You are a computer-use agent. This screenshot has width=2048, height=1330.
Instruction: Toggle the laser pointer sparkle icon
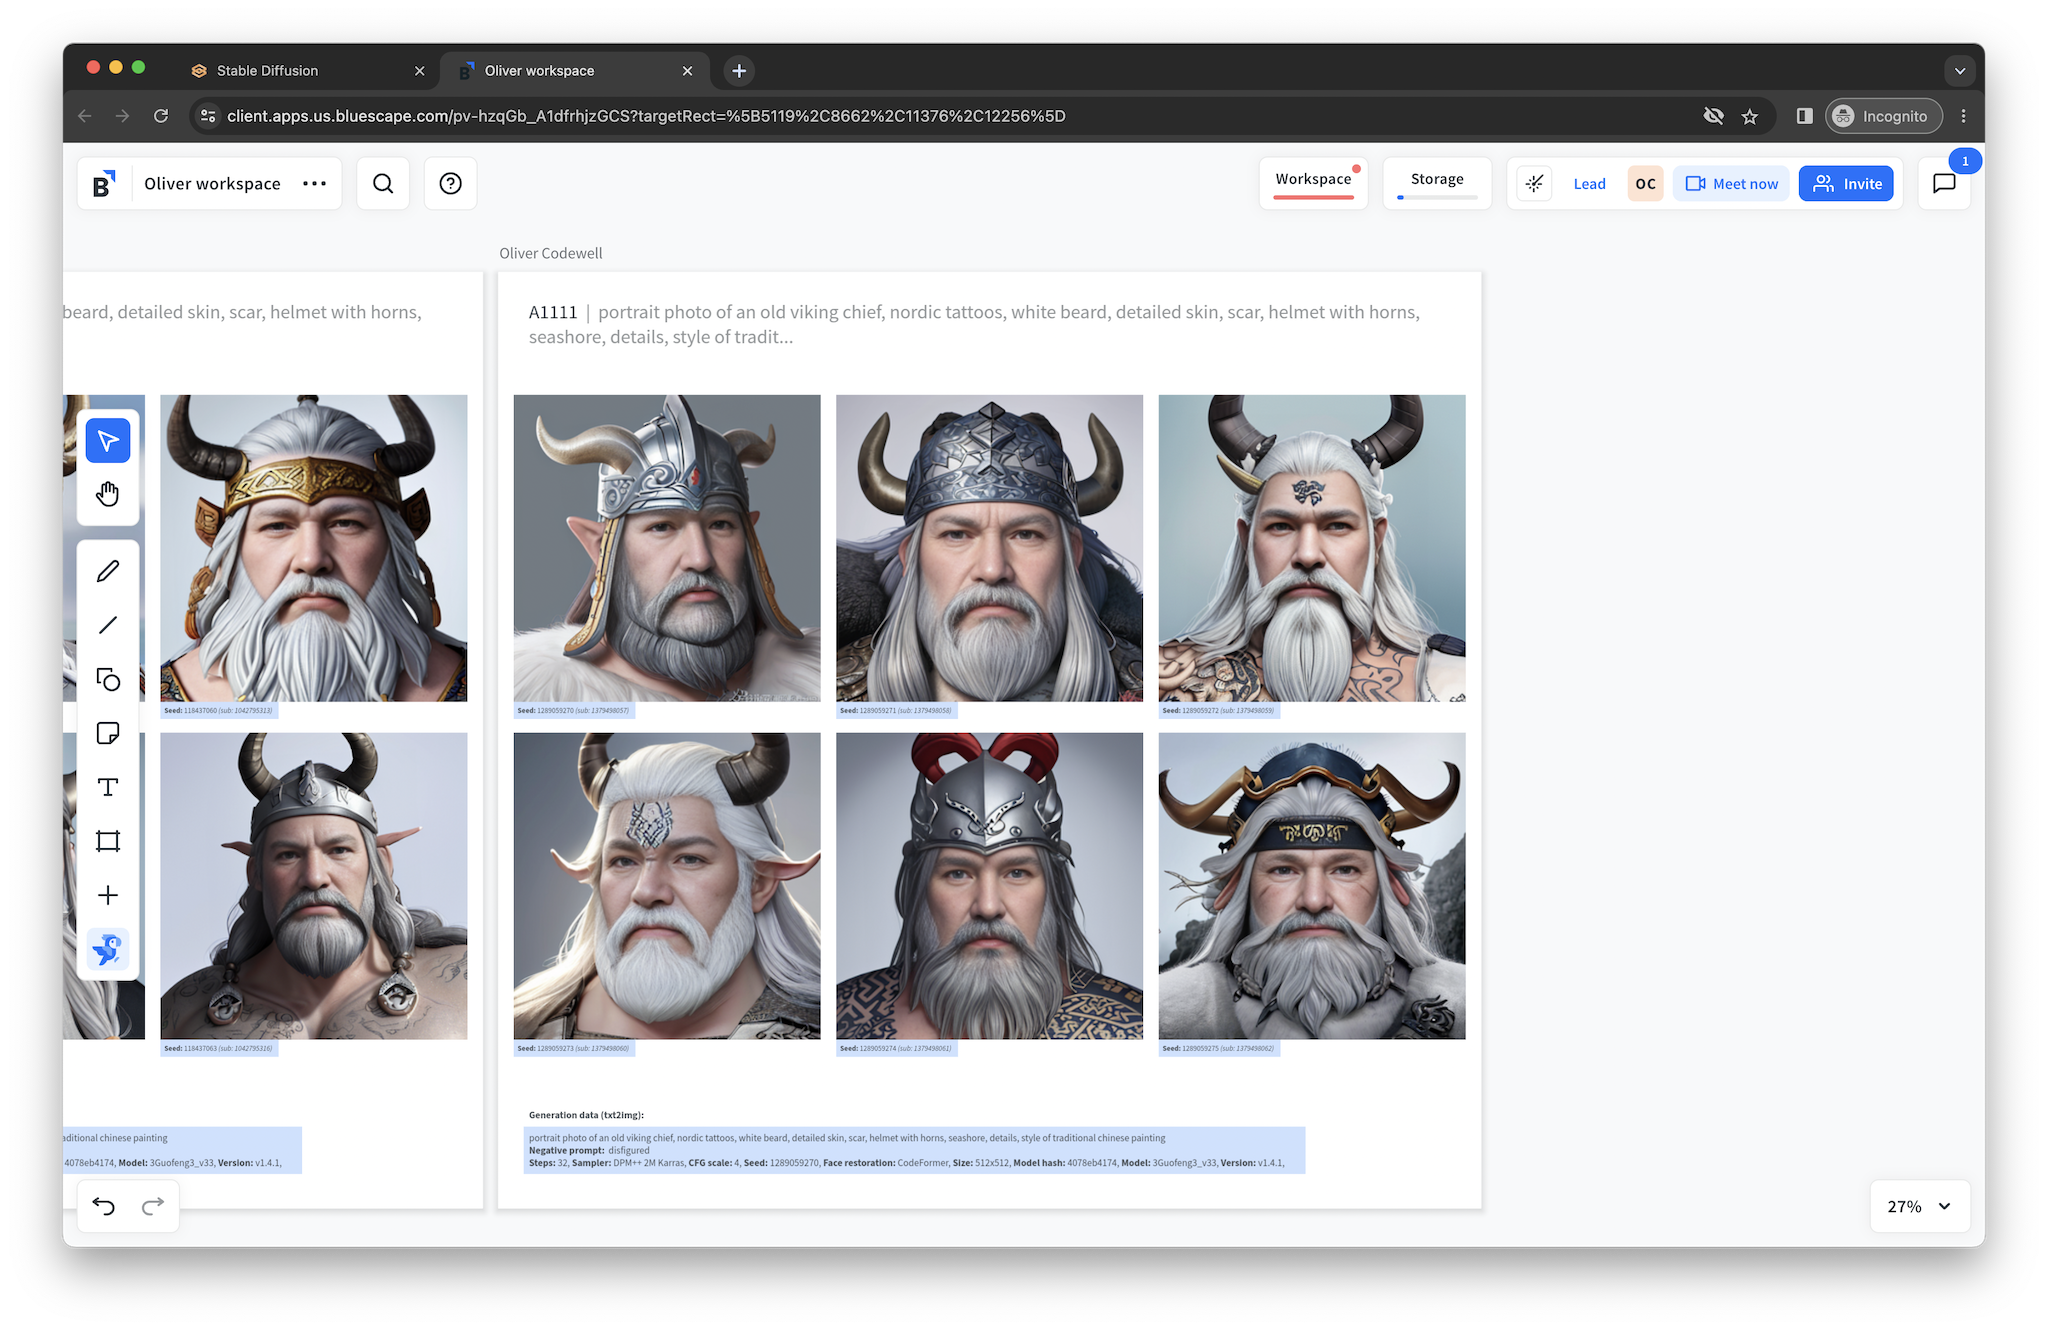1534,183
